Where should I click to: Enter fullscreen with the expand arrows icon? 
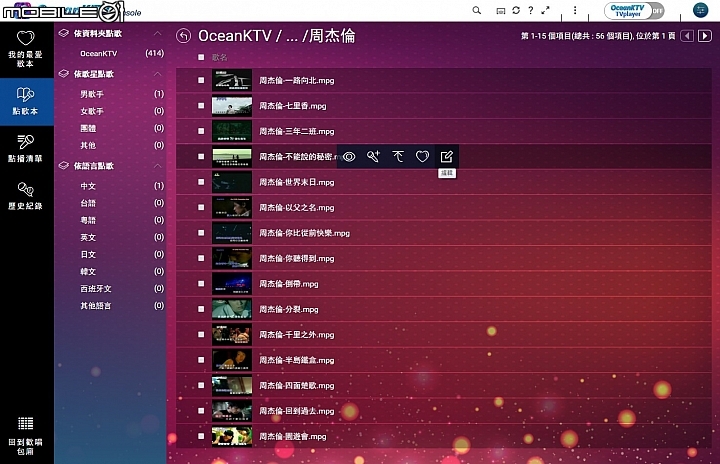click(x=546, y=10)
